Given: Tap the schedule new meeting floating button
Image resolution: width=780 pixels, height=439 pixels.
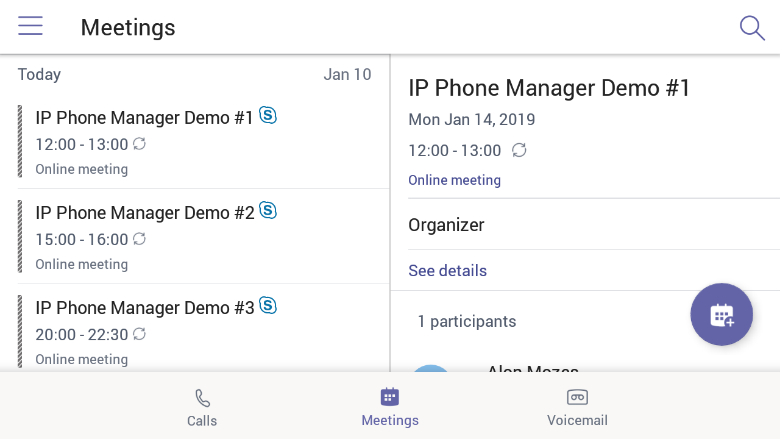Looking at the screenshot, I should point(721,314).
